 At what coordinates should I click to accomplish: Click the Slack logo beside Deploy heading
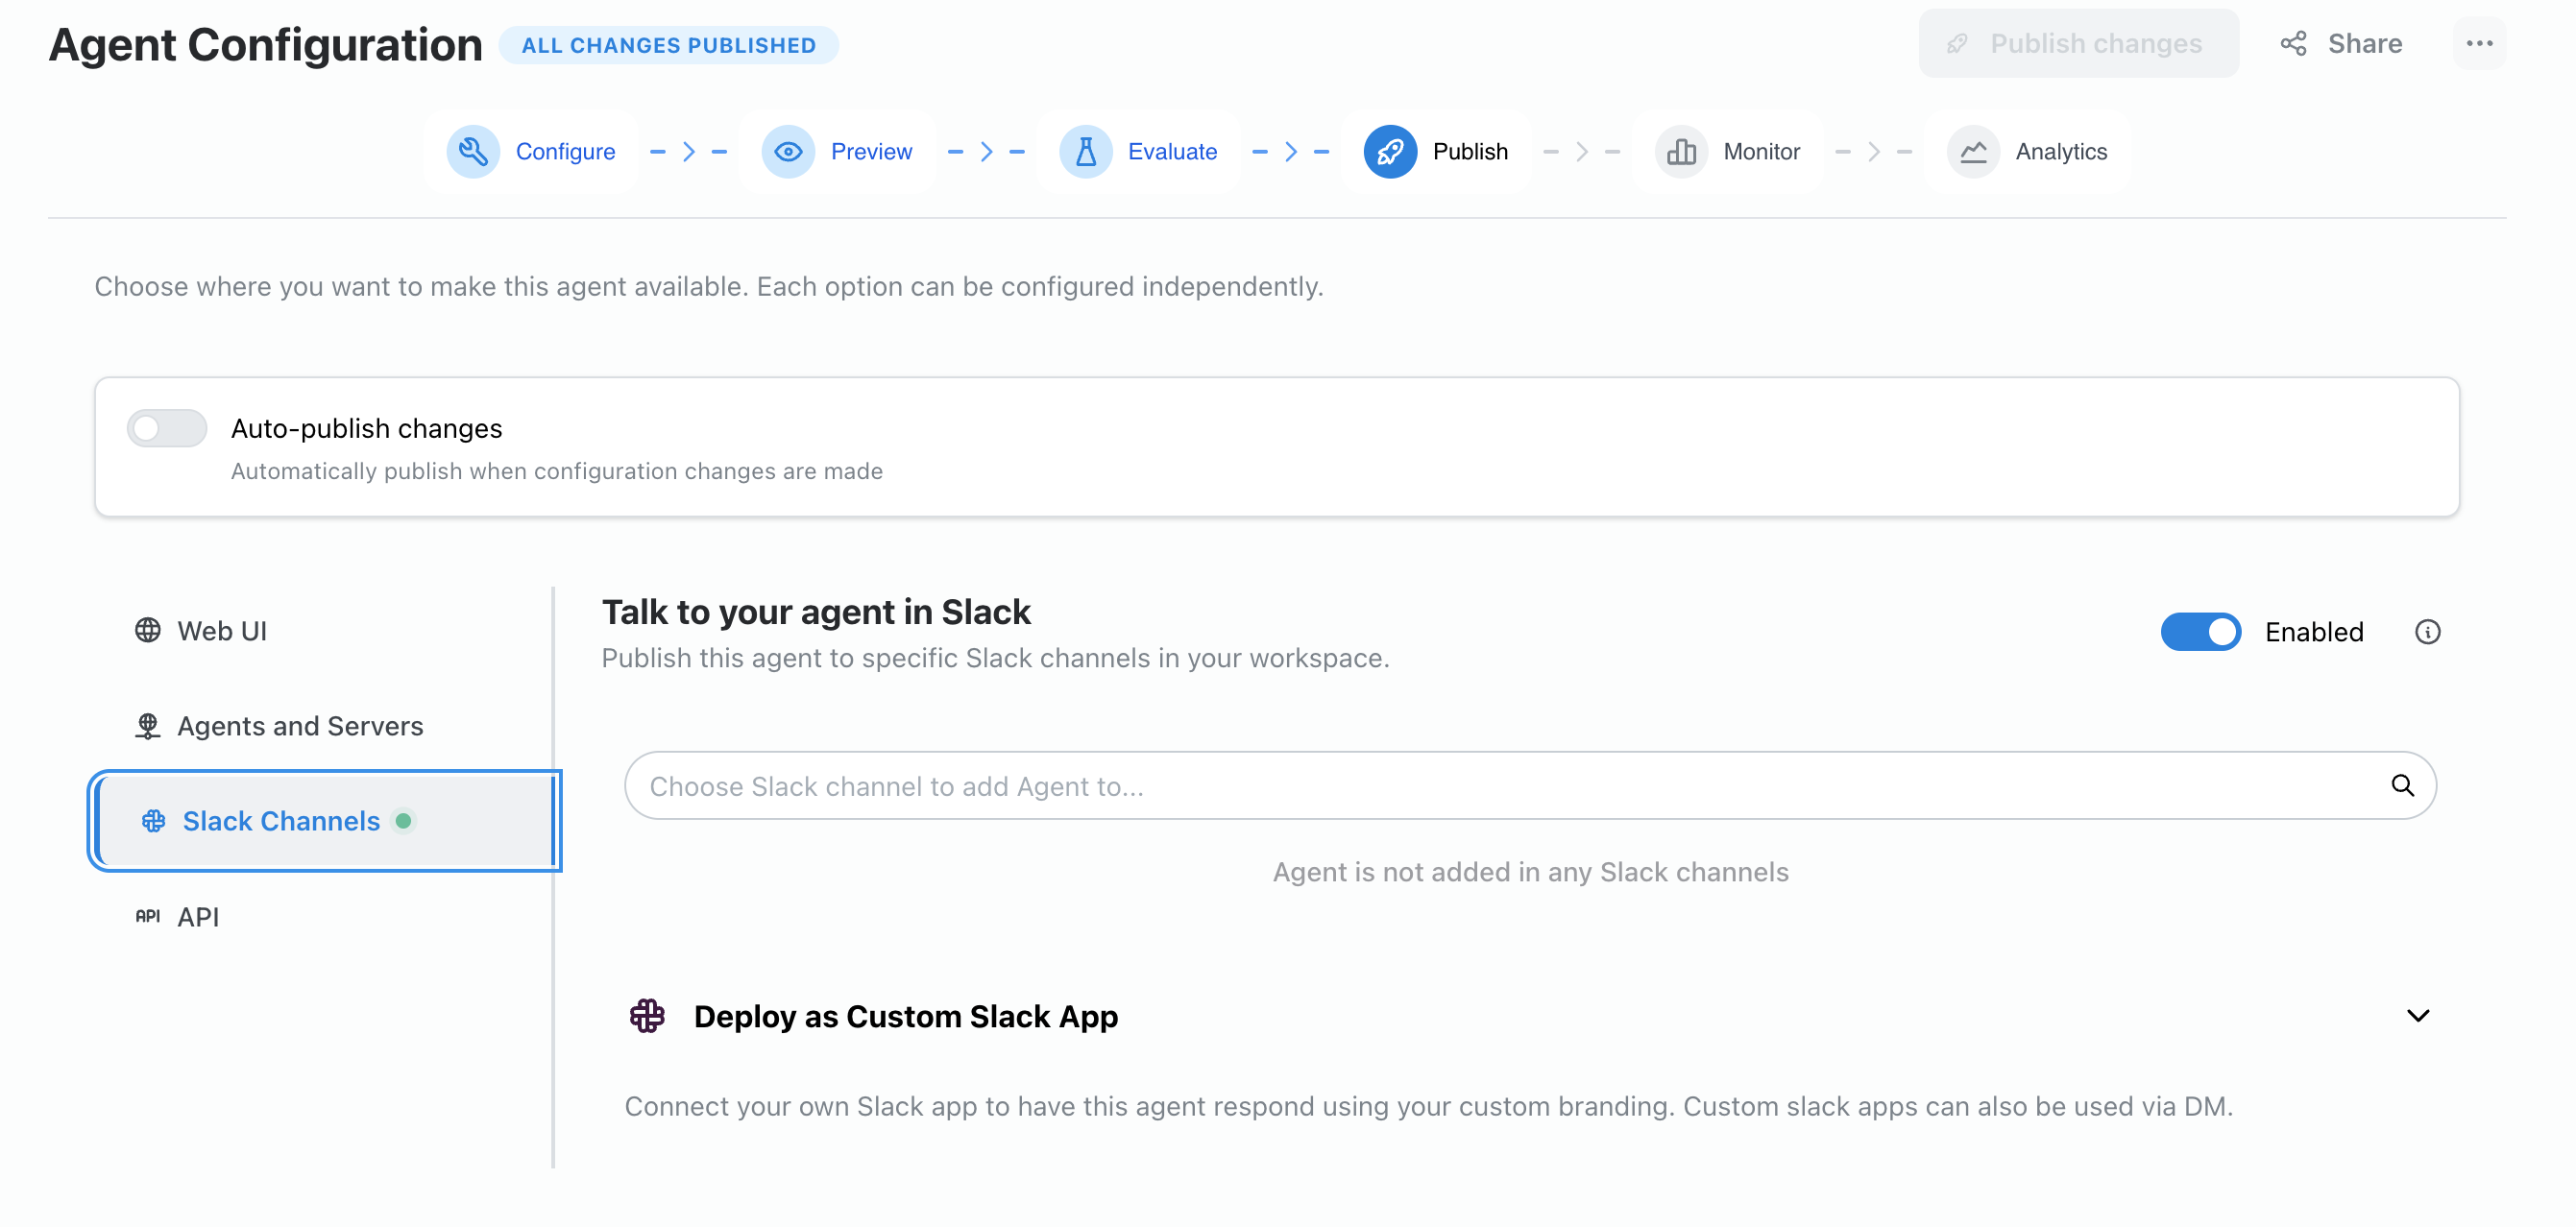(647, 1016)
